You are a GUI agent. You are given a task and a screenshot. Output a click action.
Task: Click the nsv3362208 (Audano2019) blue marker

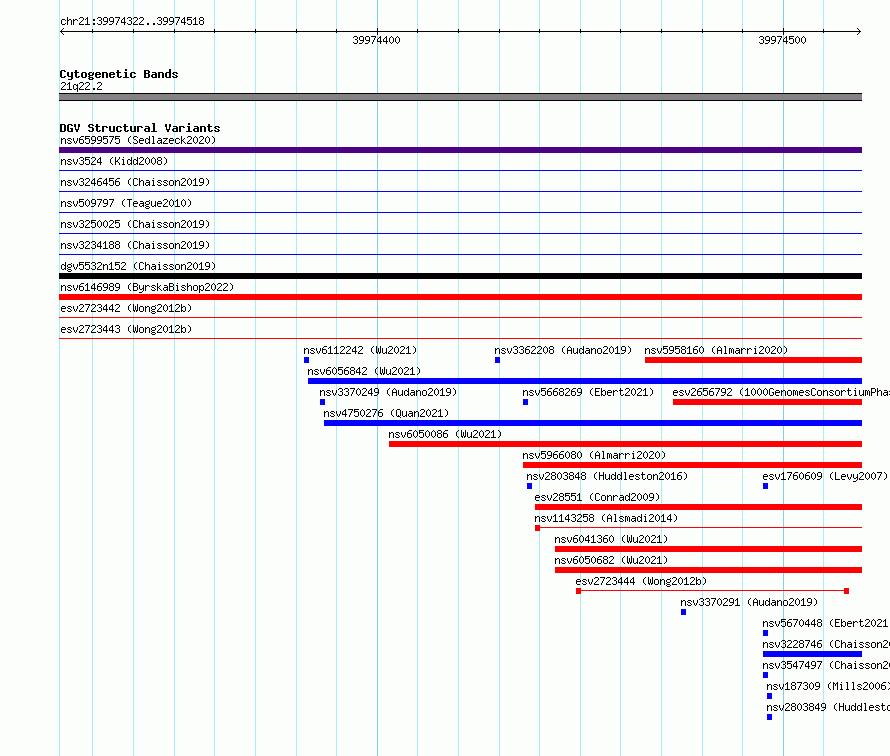[x=497, y=360]
